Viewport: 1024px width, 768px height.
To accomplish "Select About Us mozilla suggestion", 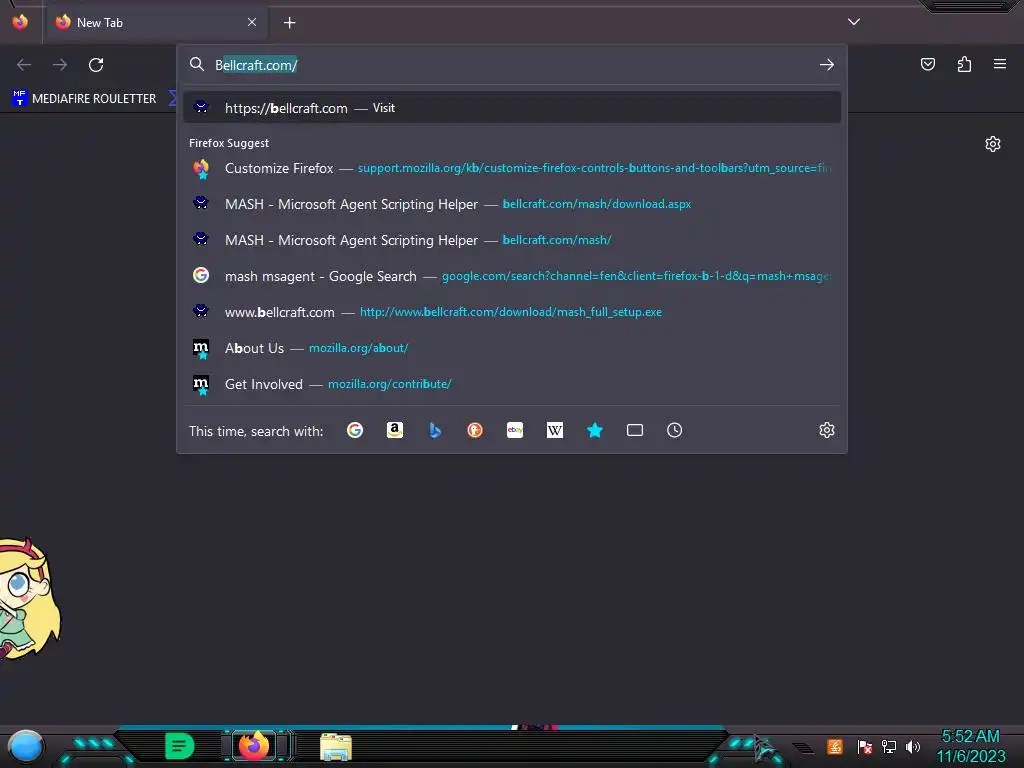I will [512, 347].
